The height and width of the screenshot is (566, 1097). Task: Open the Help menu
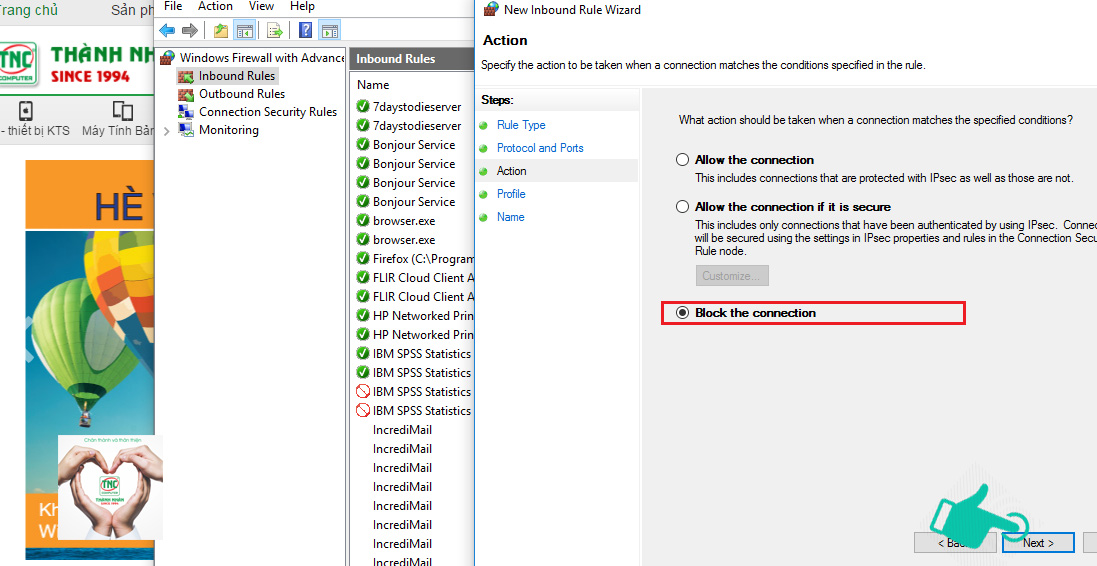tap(302, 6)
